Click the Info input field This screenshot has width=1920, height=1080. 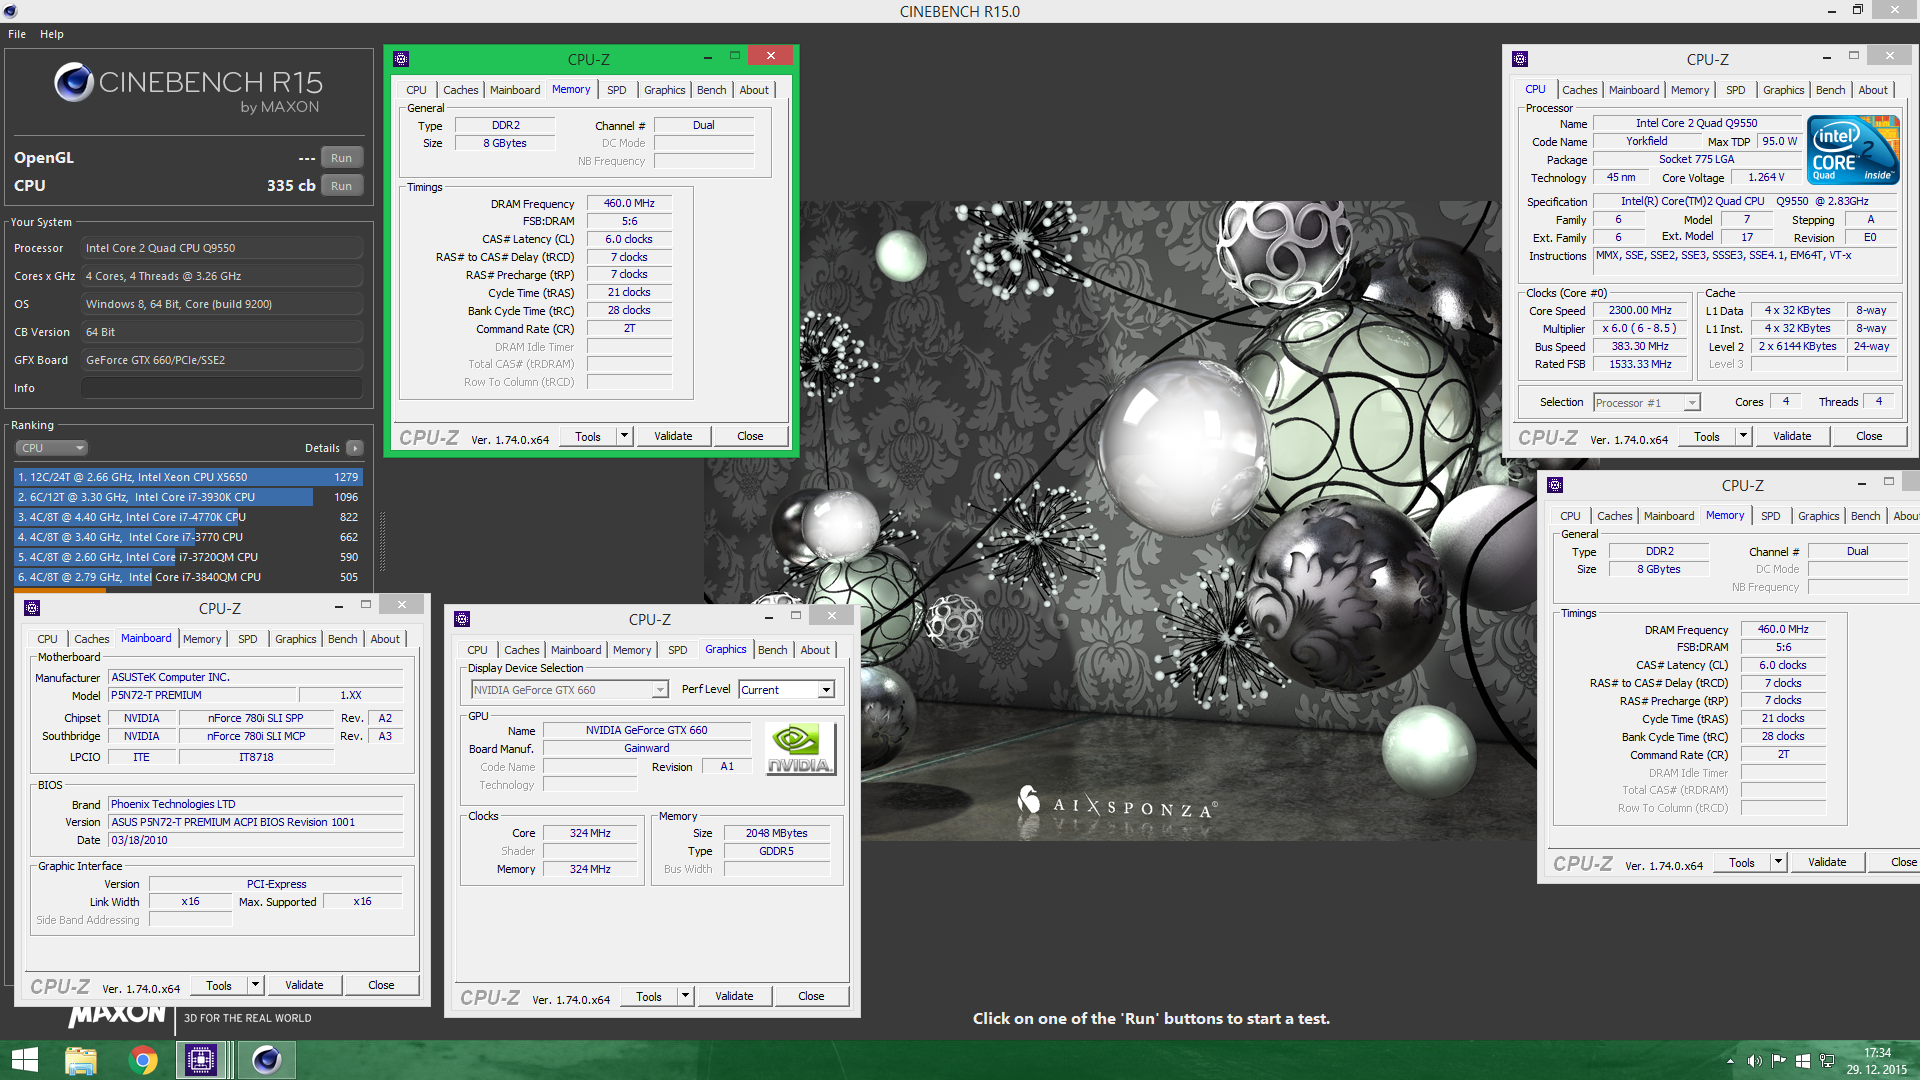point(222,388)
